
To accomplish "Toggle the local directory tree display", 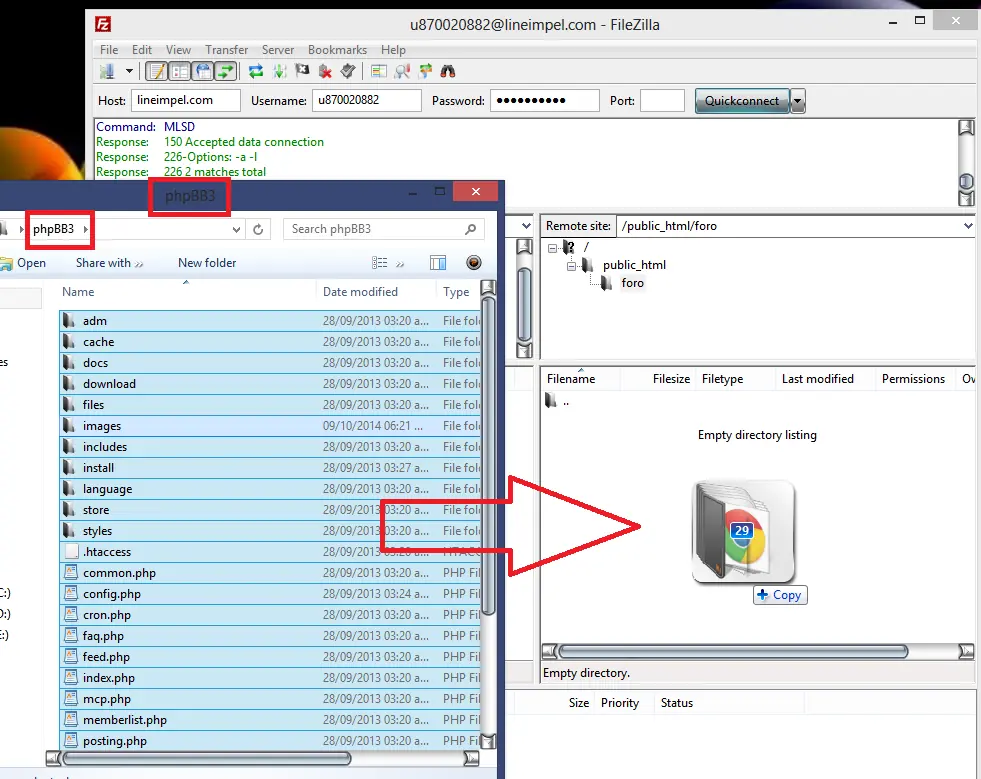I will point(180,71).
